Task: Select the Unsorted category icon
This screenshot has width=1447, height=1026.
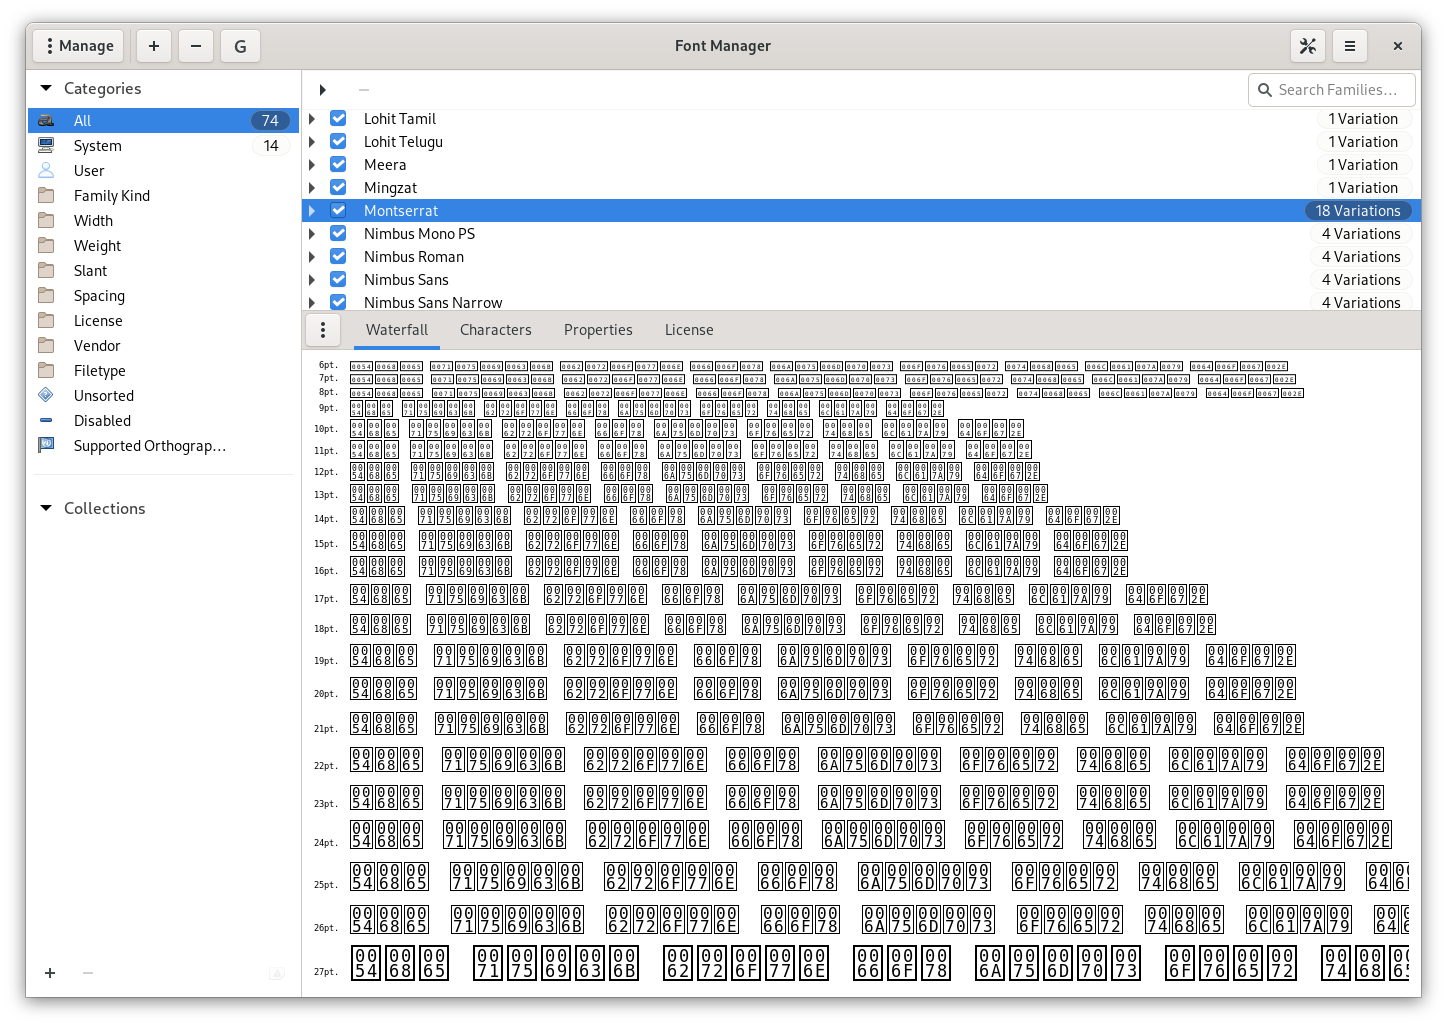Action: tap(46, 395)
